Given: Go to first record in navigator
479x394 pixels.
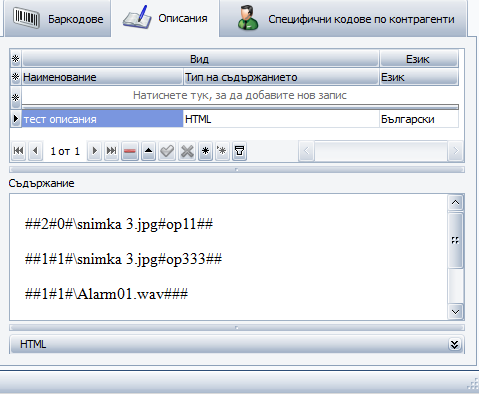Looking at the screenshot, I should coord(19,151).
